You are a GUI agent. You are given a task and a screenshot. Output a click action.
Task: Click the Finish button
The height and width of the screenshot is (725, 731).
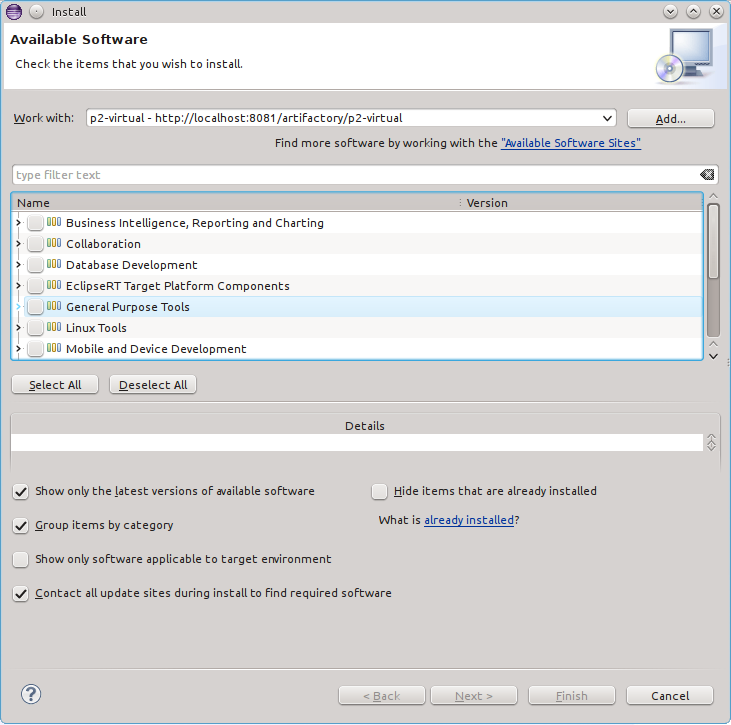(572, 696)
